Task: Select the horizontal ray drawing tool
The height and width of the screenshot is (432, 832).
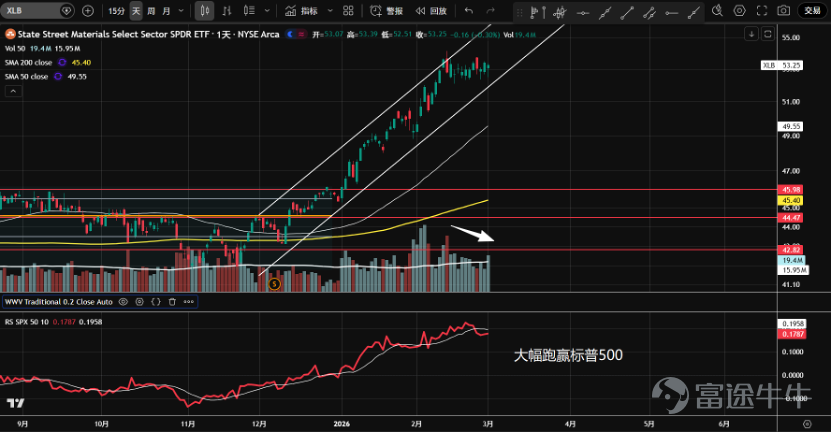Action: click(672, 12)
